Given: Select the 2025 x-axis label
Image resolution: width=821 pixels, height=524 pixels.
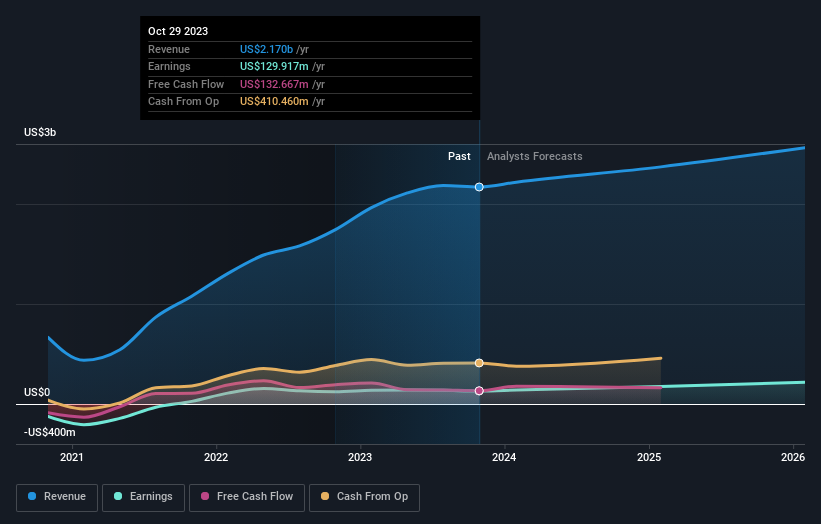Looking at the screenshot, I should (x=649, y=457).
